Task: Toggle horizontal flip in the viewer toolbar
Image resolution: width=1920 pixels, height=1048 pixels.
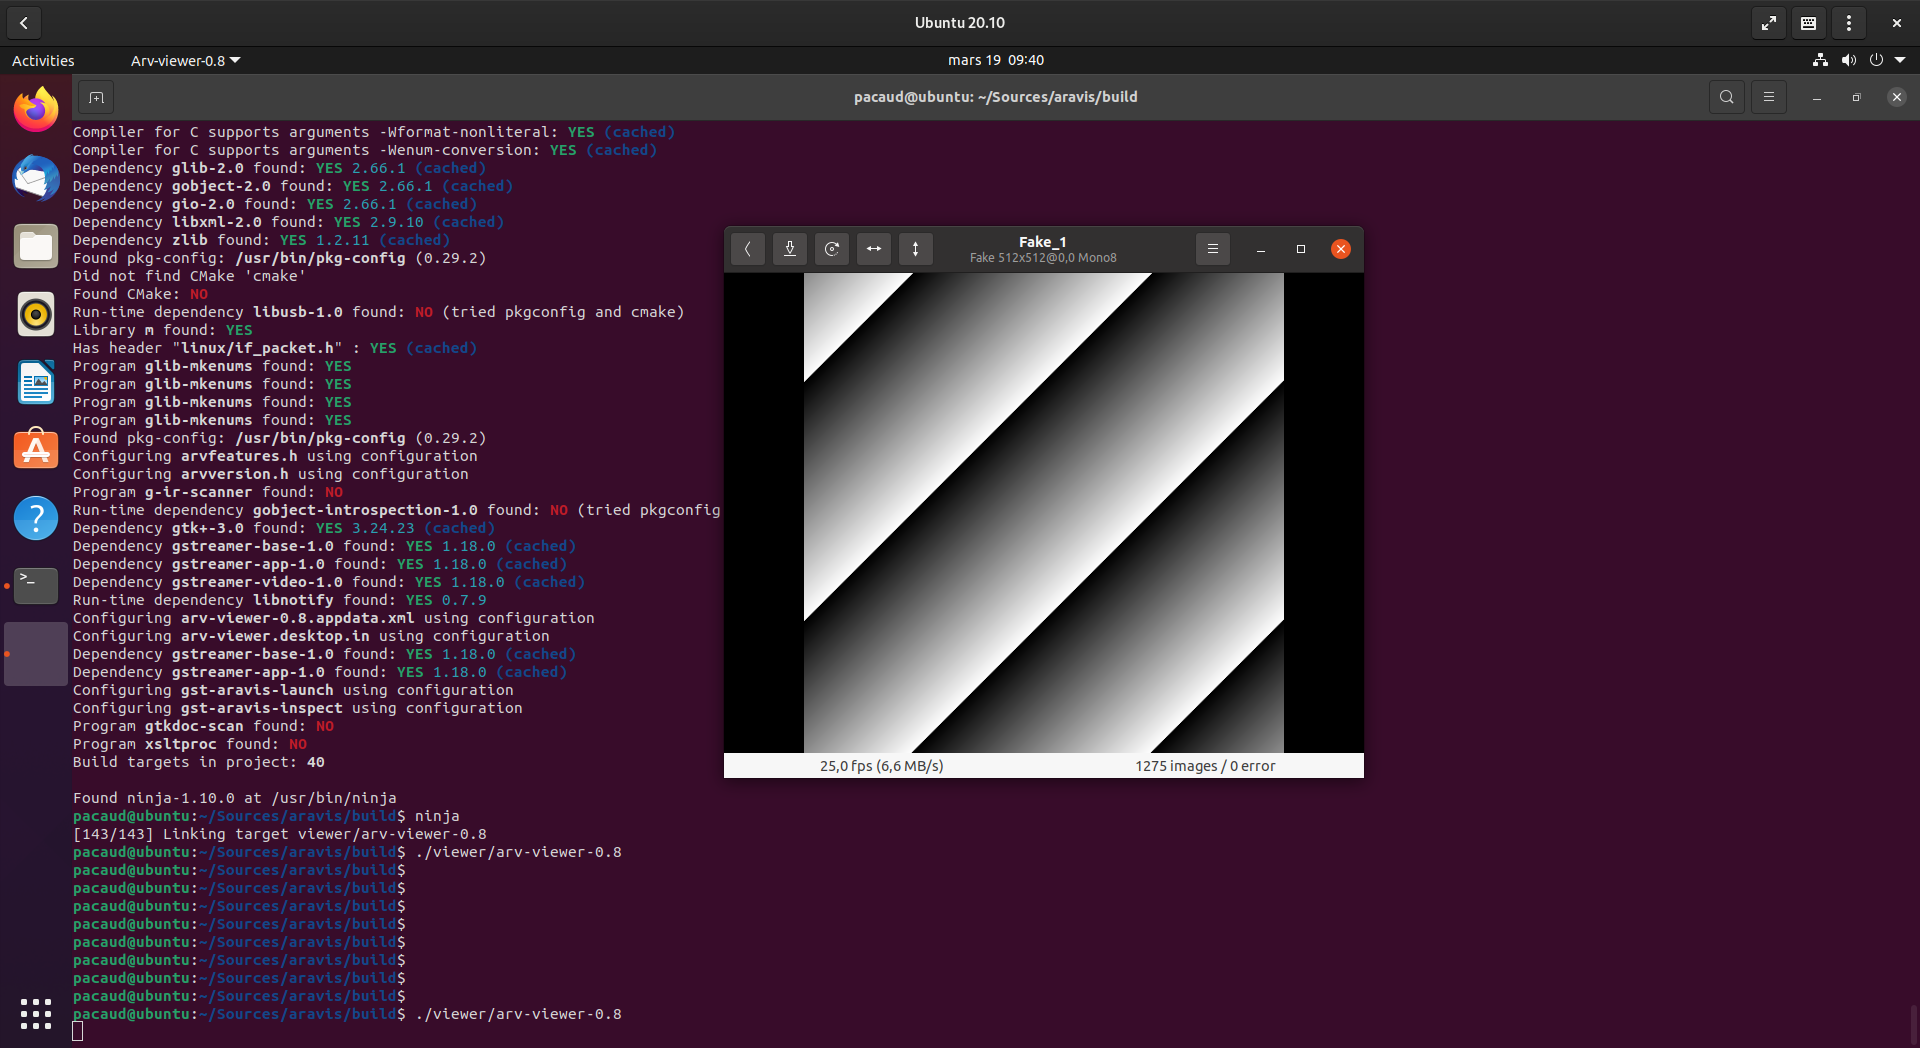Action: pyautogui.click(x=874, y=249)
